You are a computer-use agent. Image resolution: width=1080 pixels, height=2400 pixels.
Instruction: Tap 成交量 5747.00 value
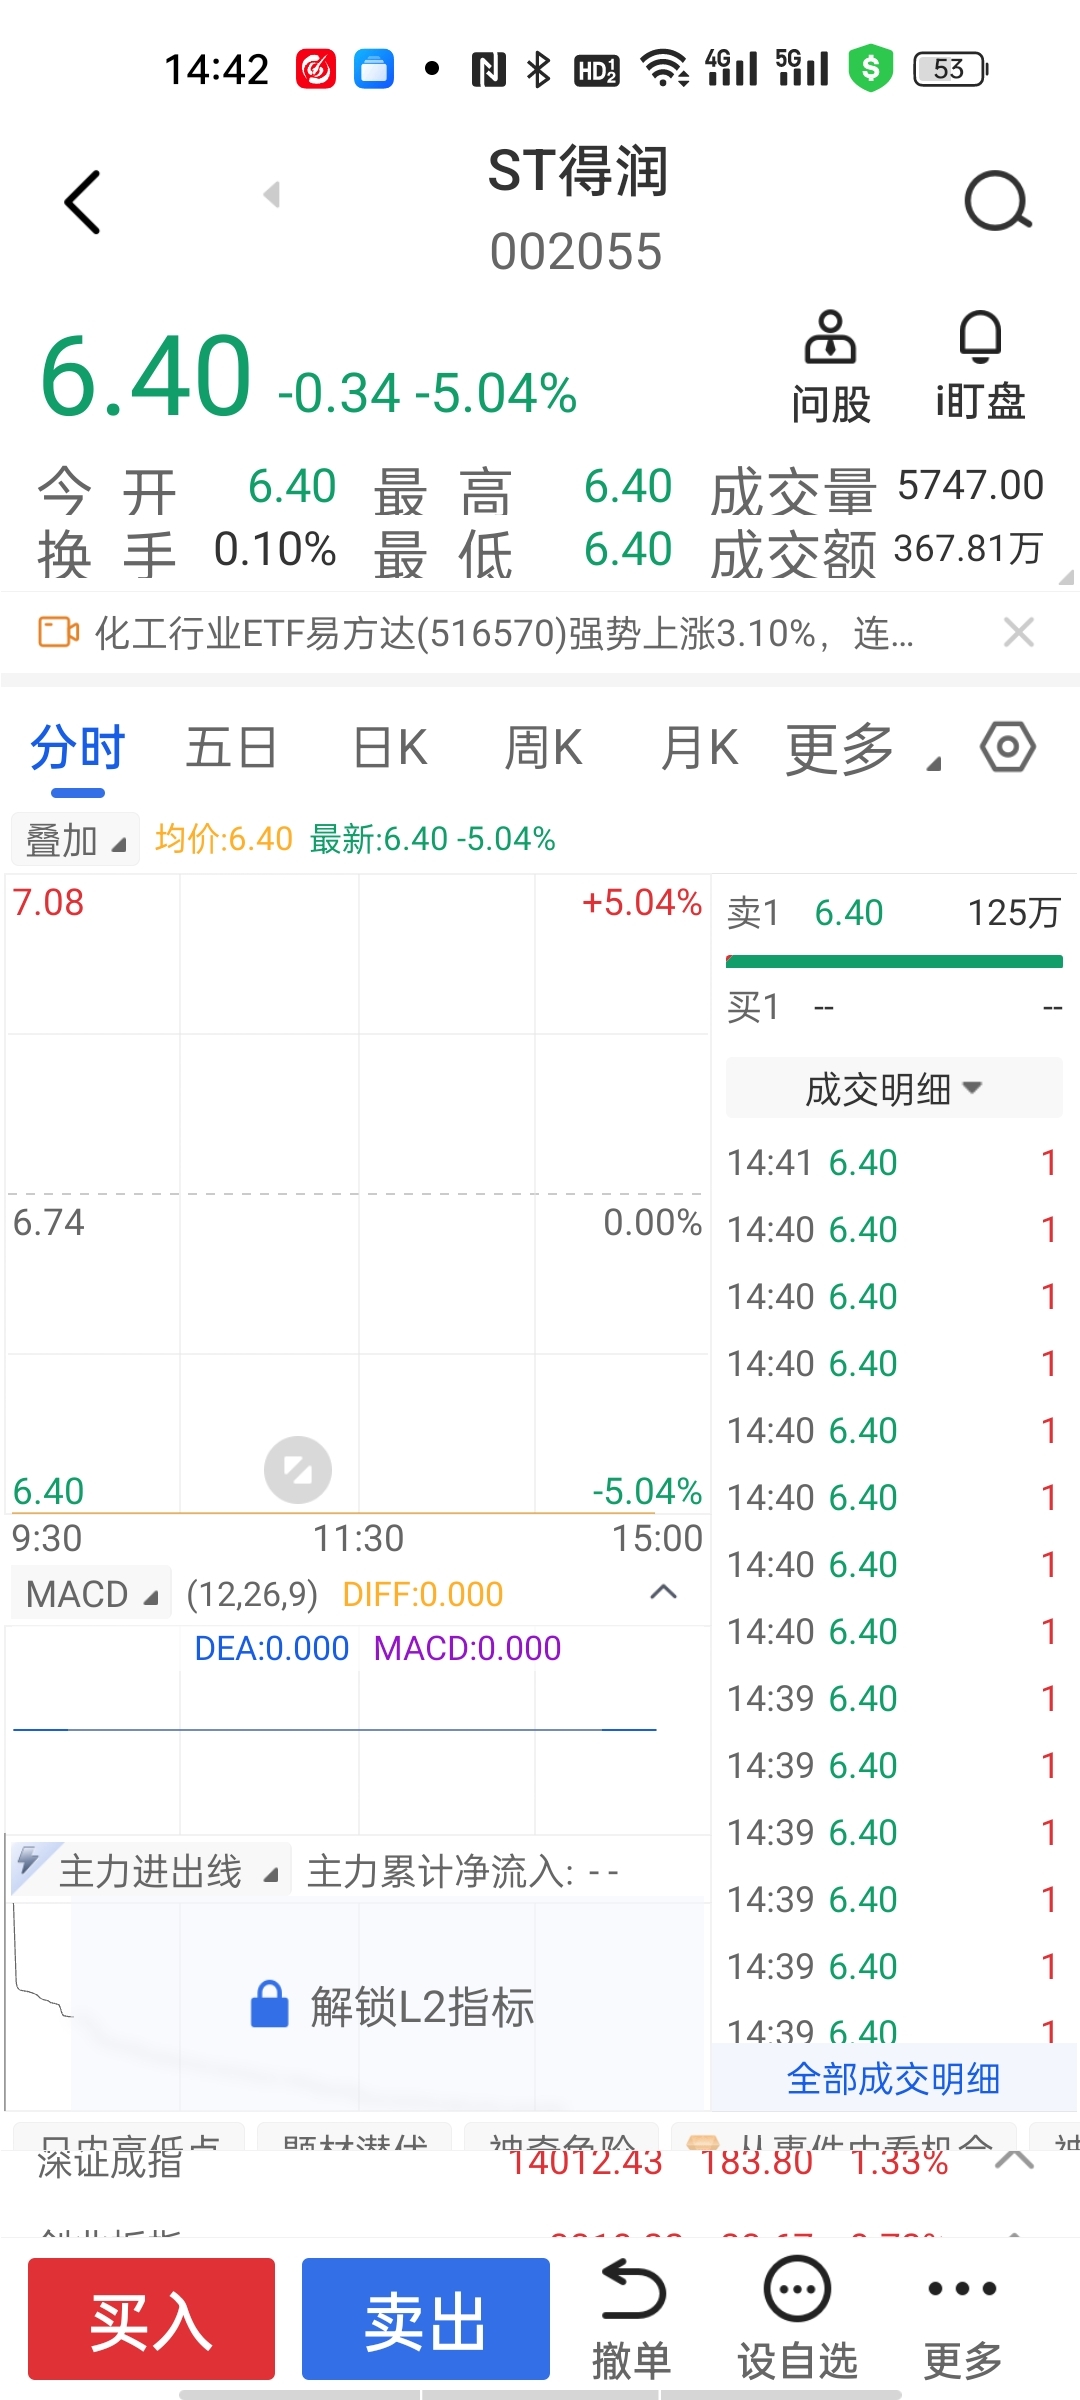(x=970, y=486)
